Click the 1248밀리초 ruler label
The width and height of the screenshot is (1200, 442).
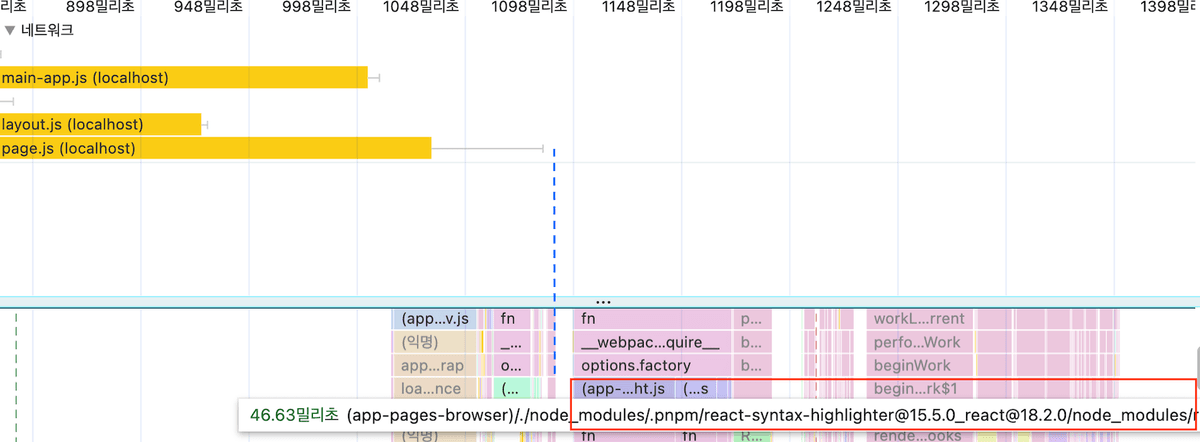tap(853, 8)
